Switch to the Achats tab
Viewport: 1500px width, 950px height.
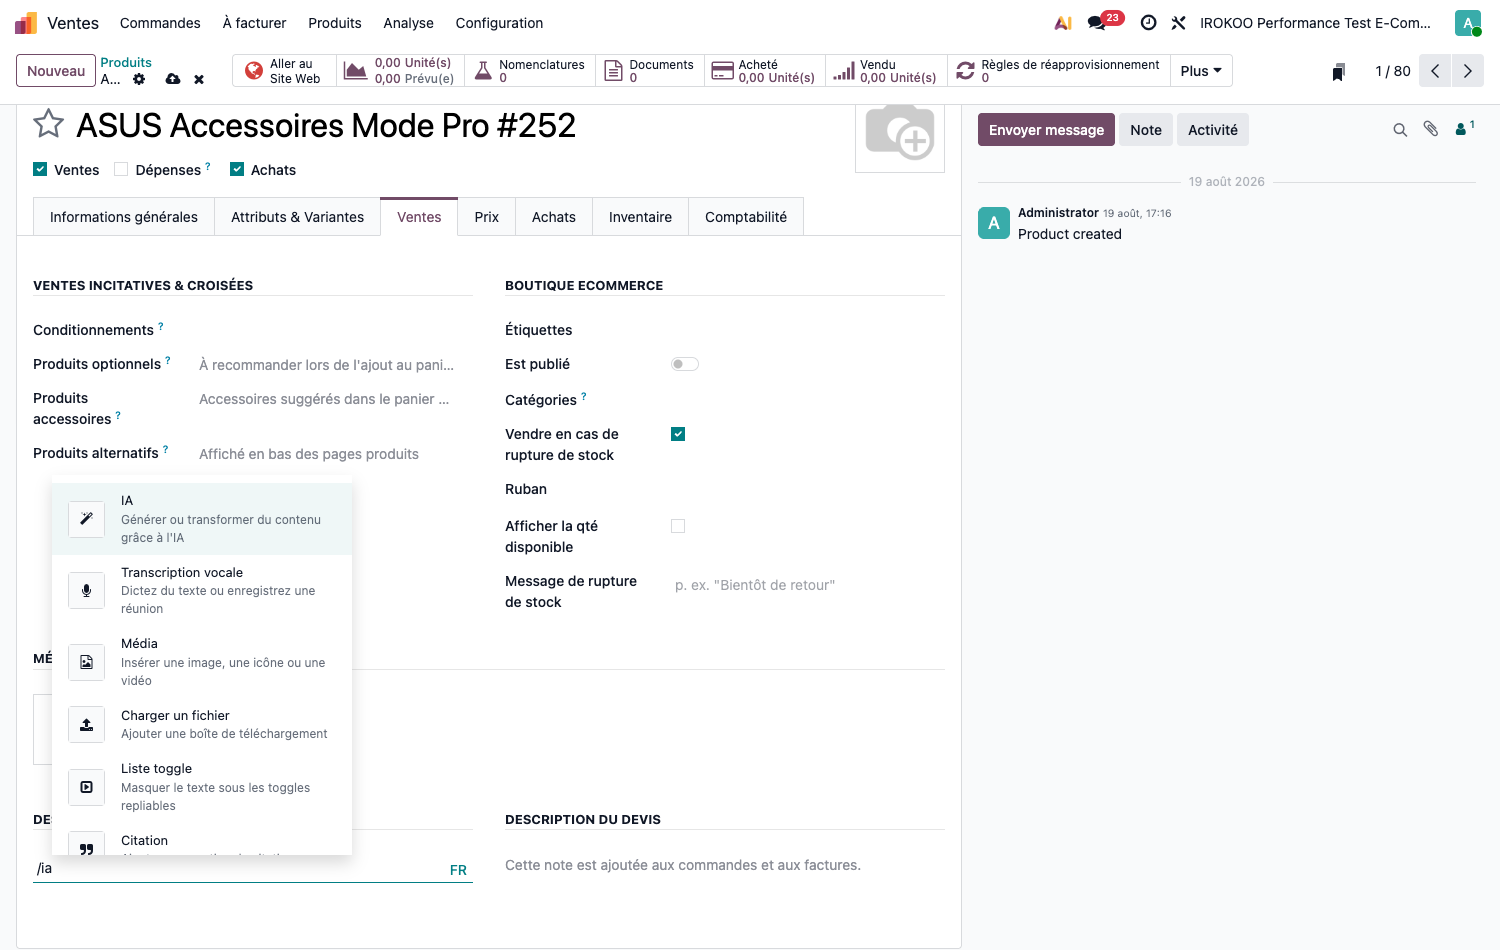click(554, 217)
